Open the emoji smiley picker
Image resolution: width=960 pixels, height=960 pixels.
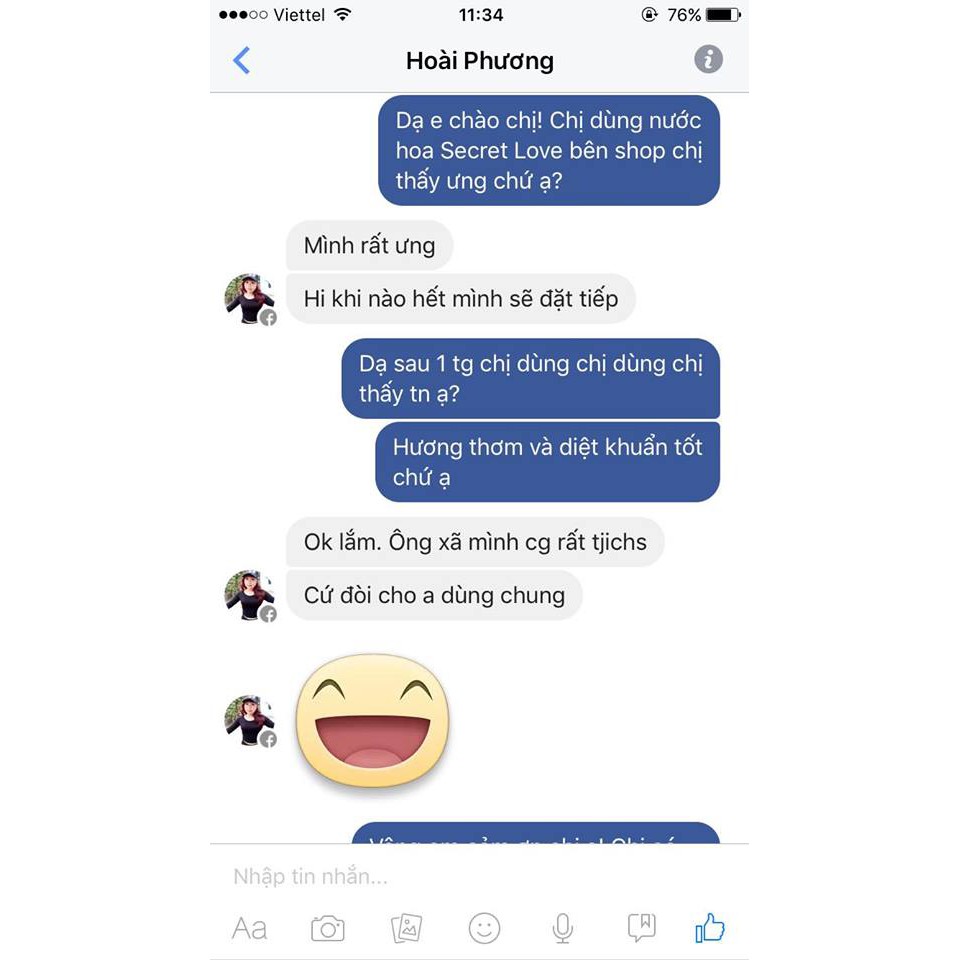pyautogui.click(x=484, y=928)
